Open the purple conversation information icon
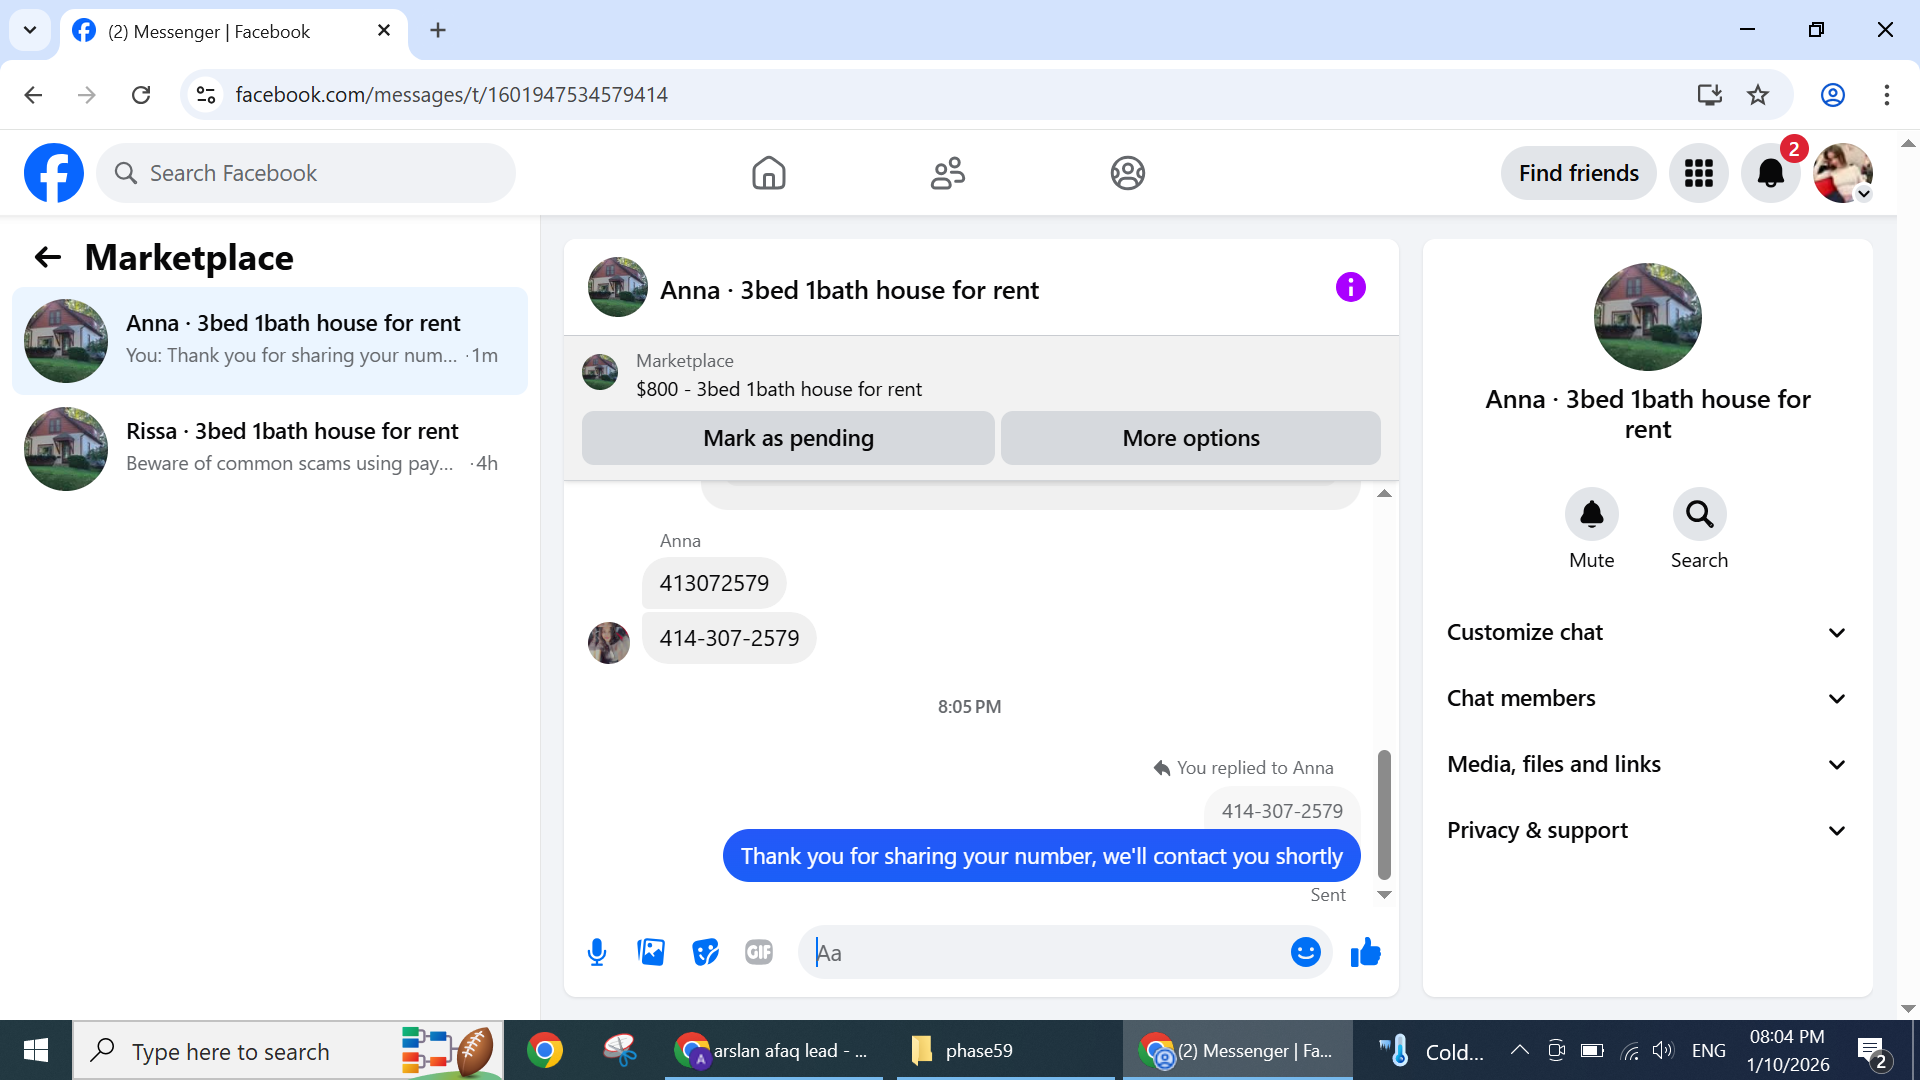This screenshot has width=1920, height=1080. tap(1350, 288)
